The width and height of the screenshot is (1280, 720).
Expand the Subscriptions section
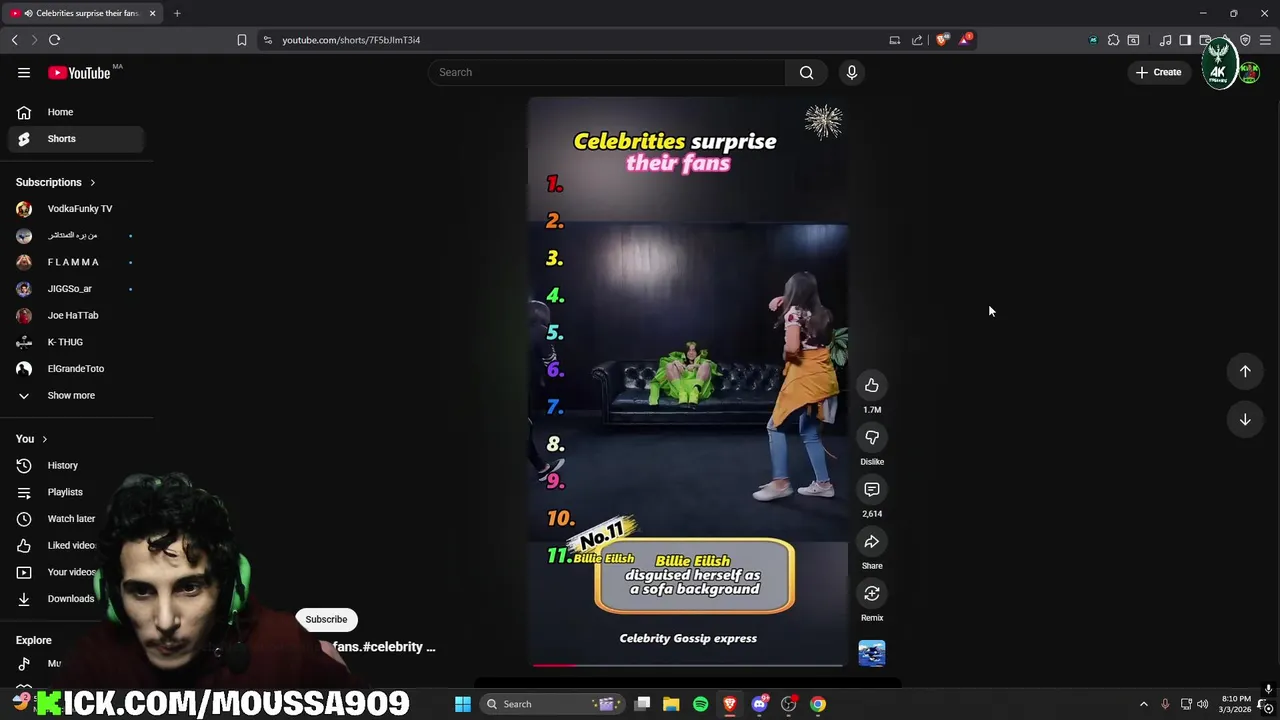[x=56, y=182]
